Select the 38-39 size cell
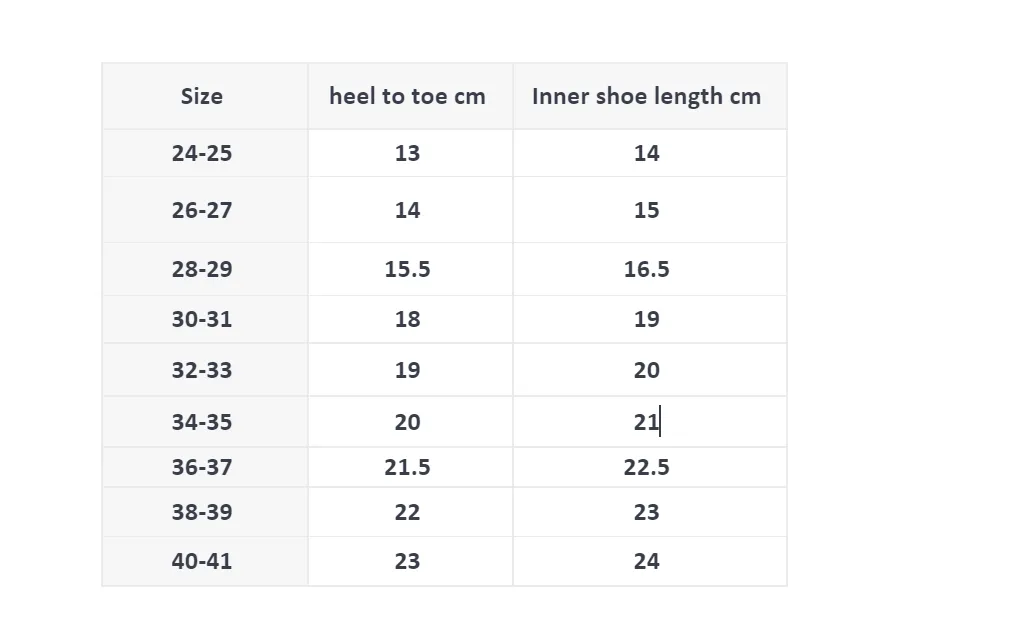1015x644 pixels. coord(205,512)
